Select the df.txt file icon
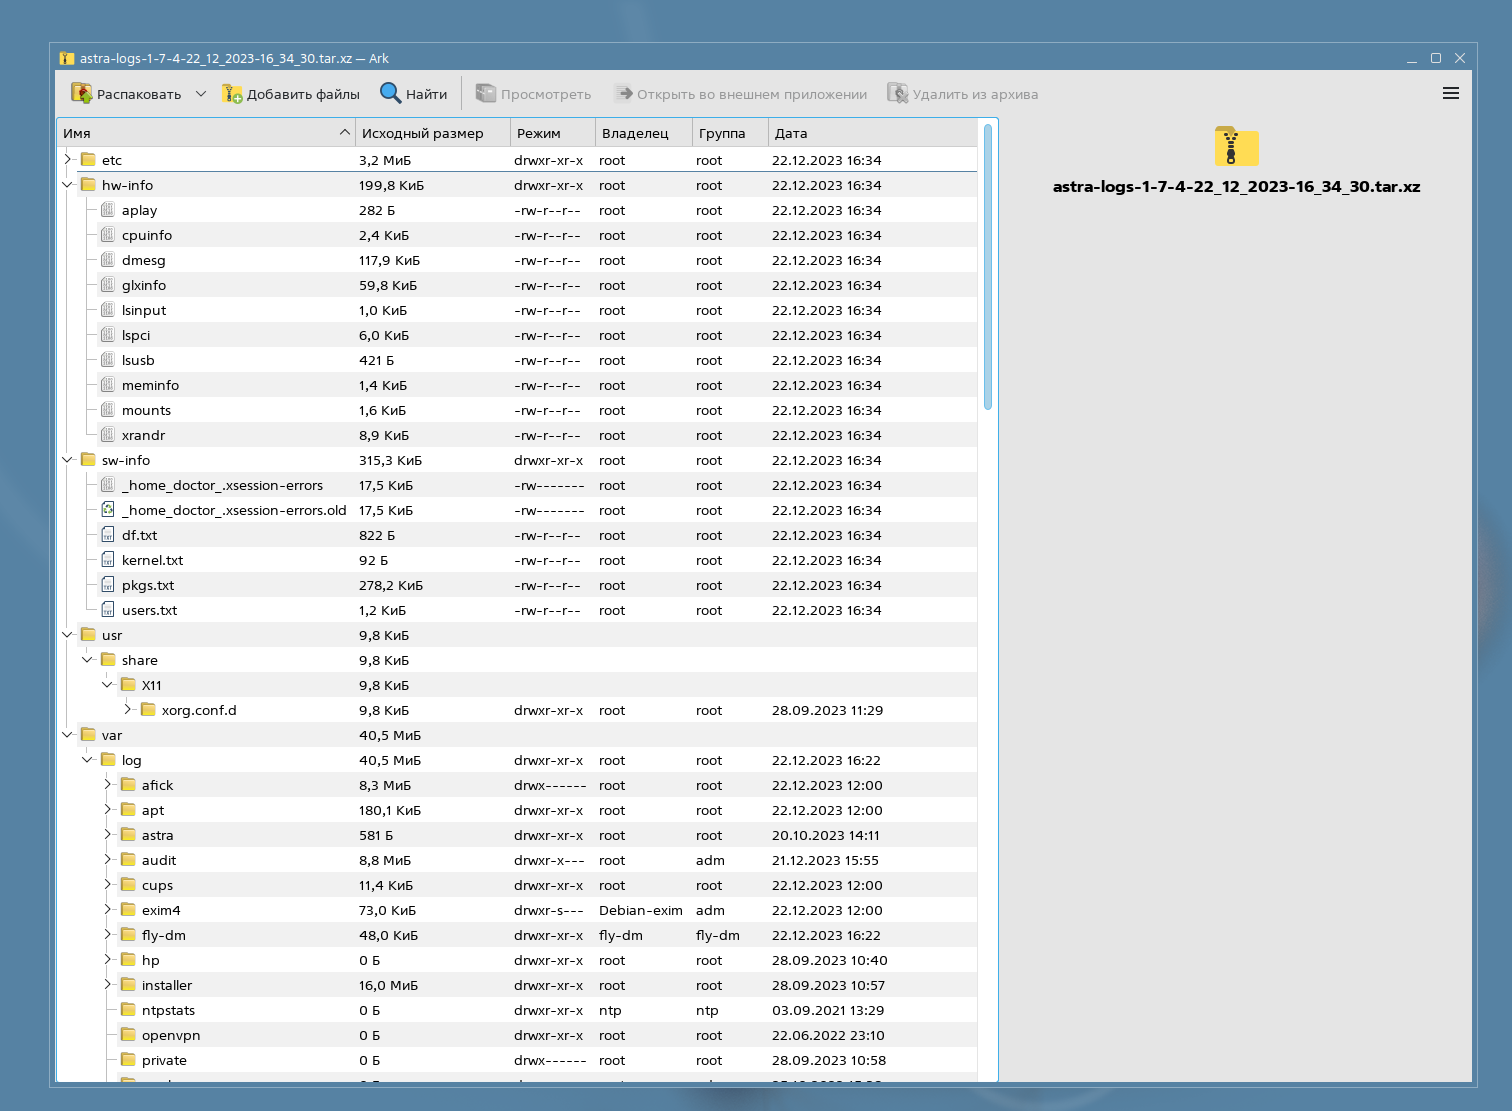Screen dimensions: 1512x1111 point(108,535)
